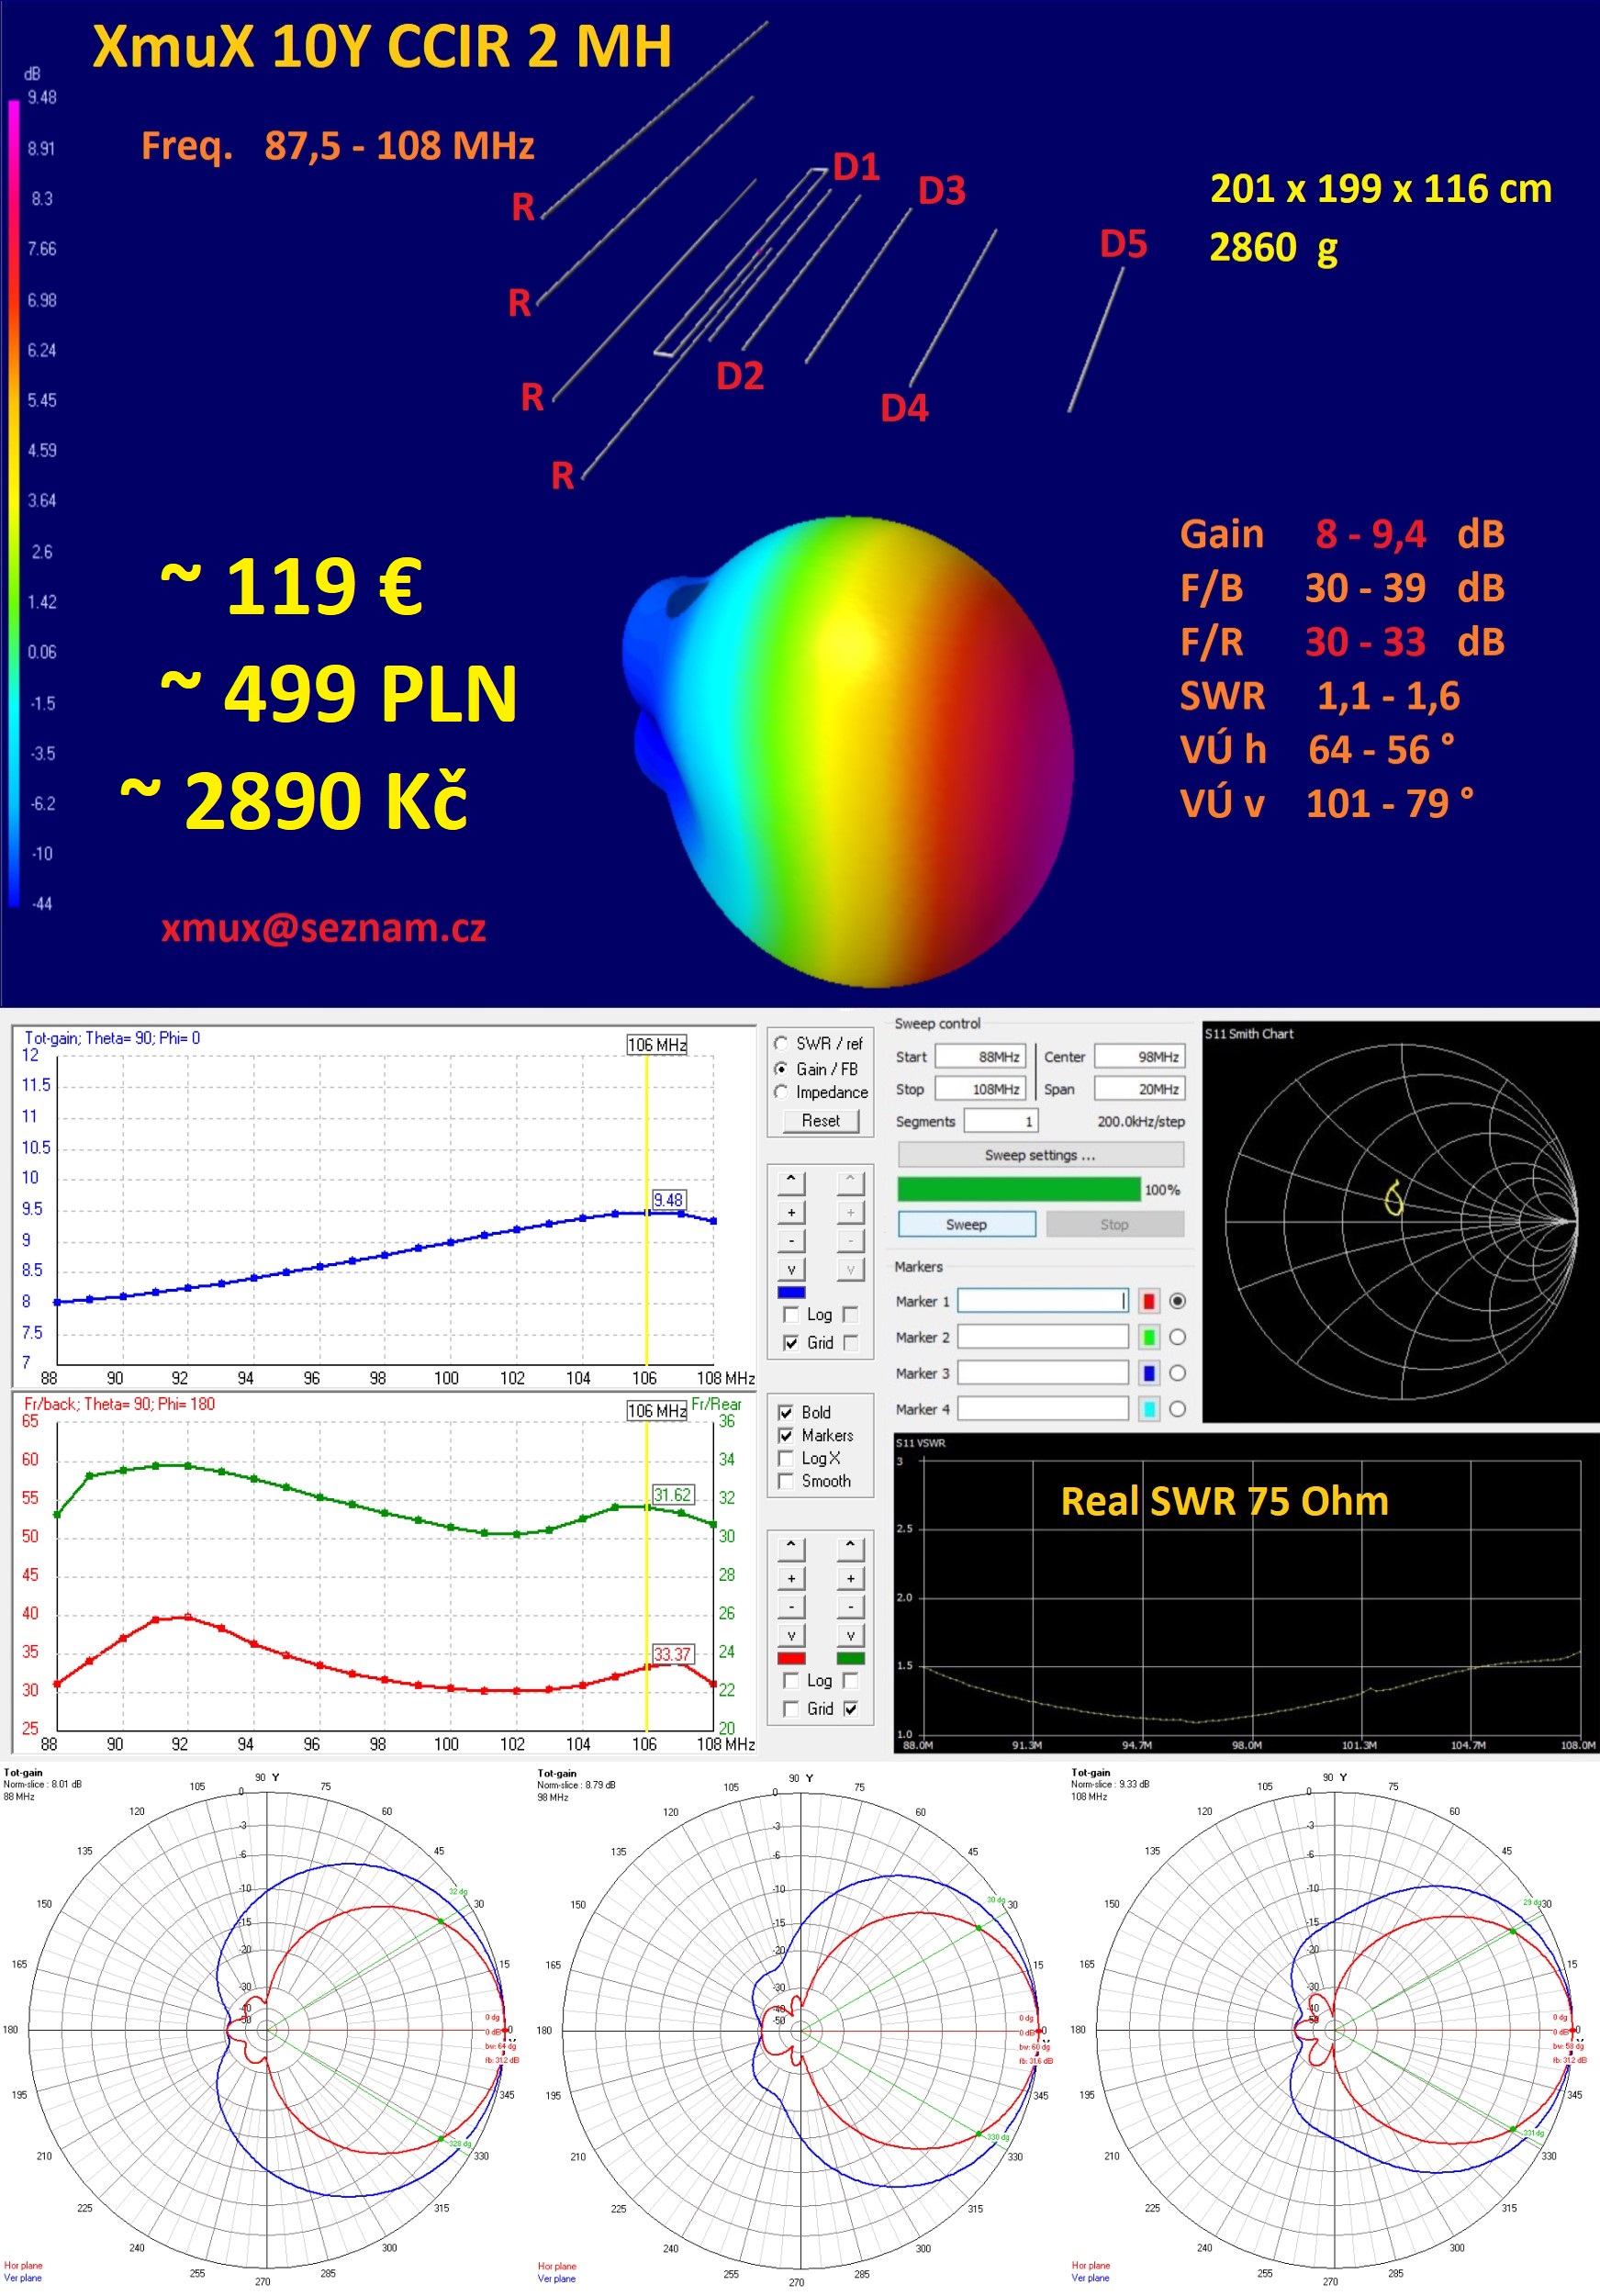Click the S11 Smith Chart display
Image resolution: width=1600 pixels, height=2296 pixels.
(1400, 1221)
